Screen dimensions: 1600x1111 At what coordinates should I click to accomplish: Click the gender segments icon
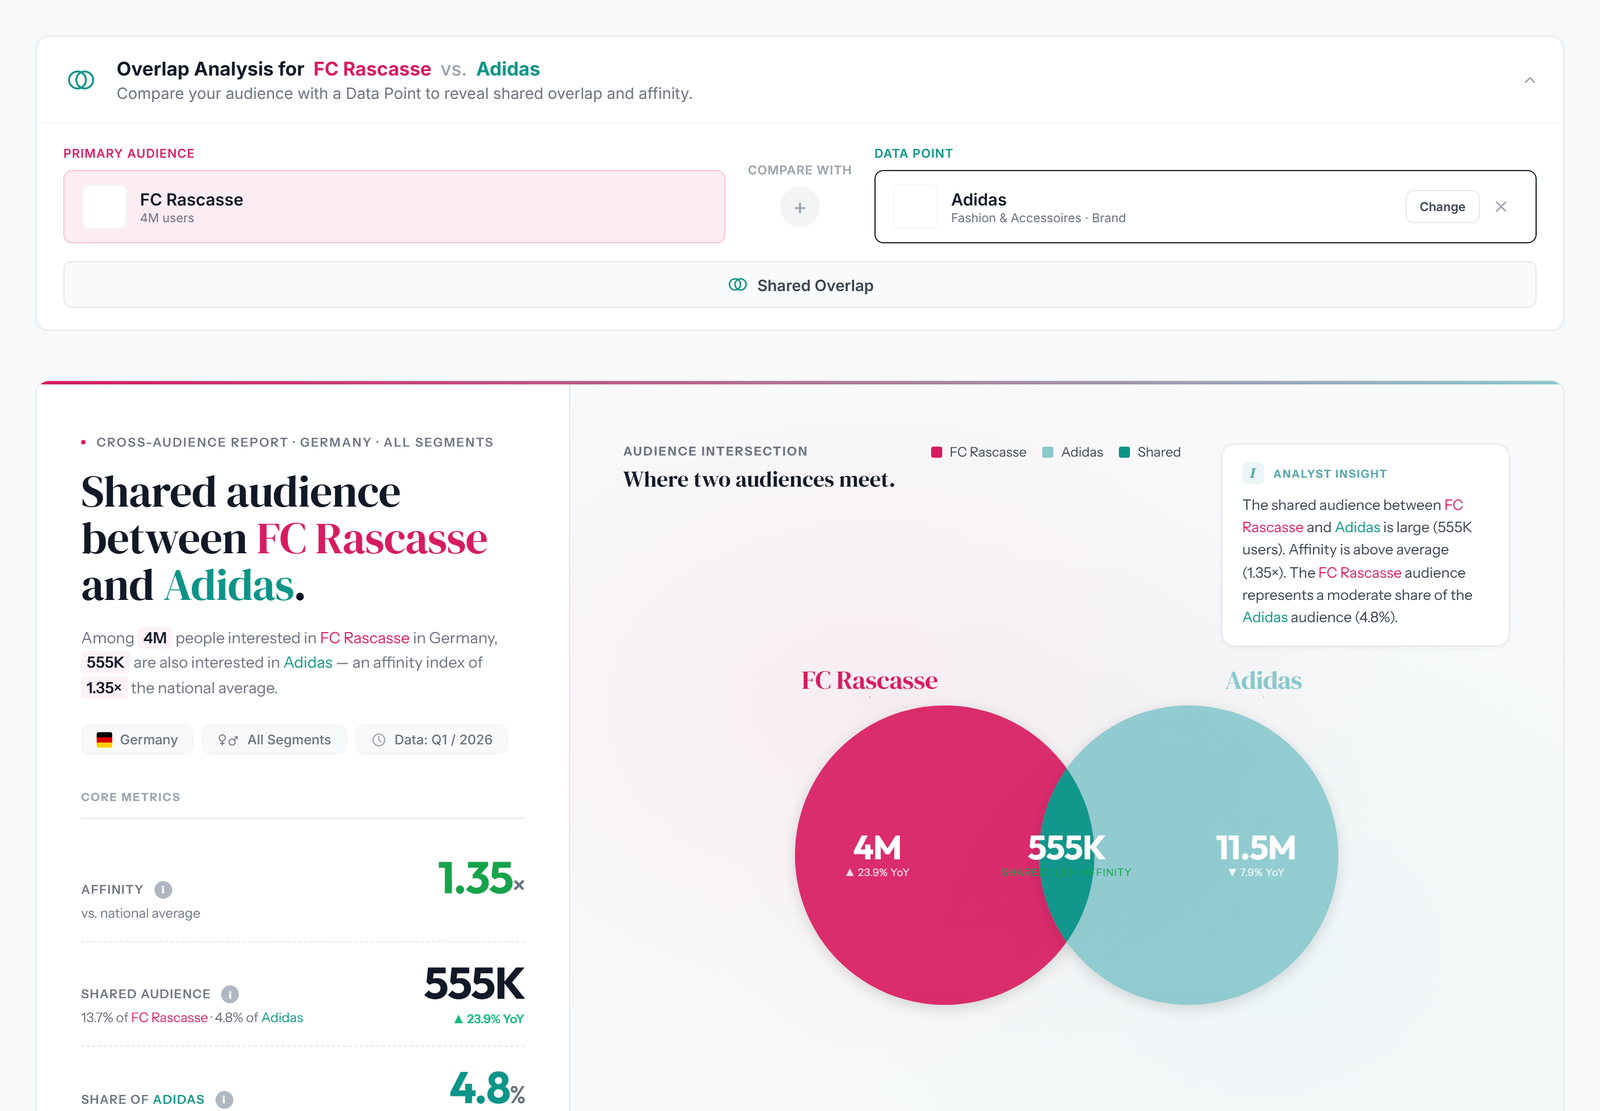228,740
